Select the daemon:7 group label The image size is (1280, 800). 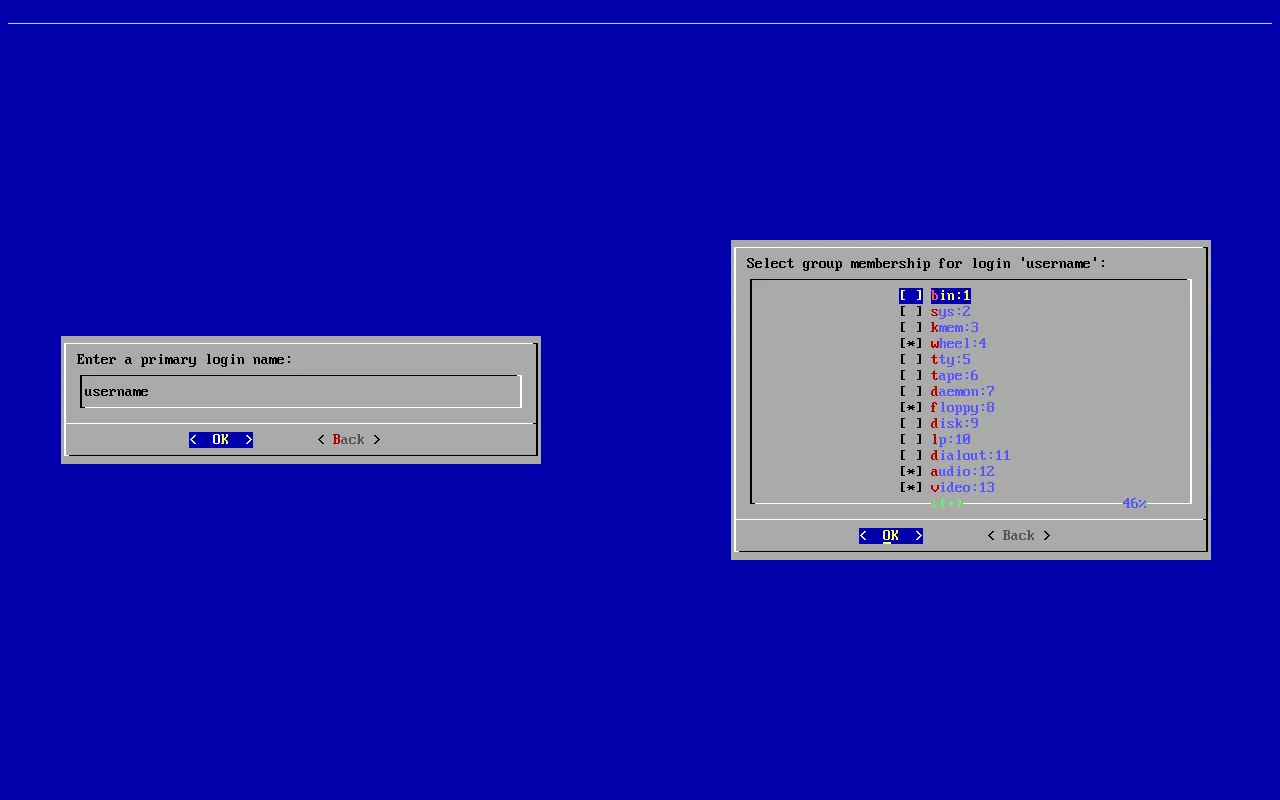963,392
